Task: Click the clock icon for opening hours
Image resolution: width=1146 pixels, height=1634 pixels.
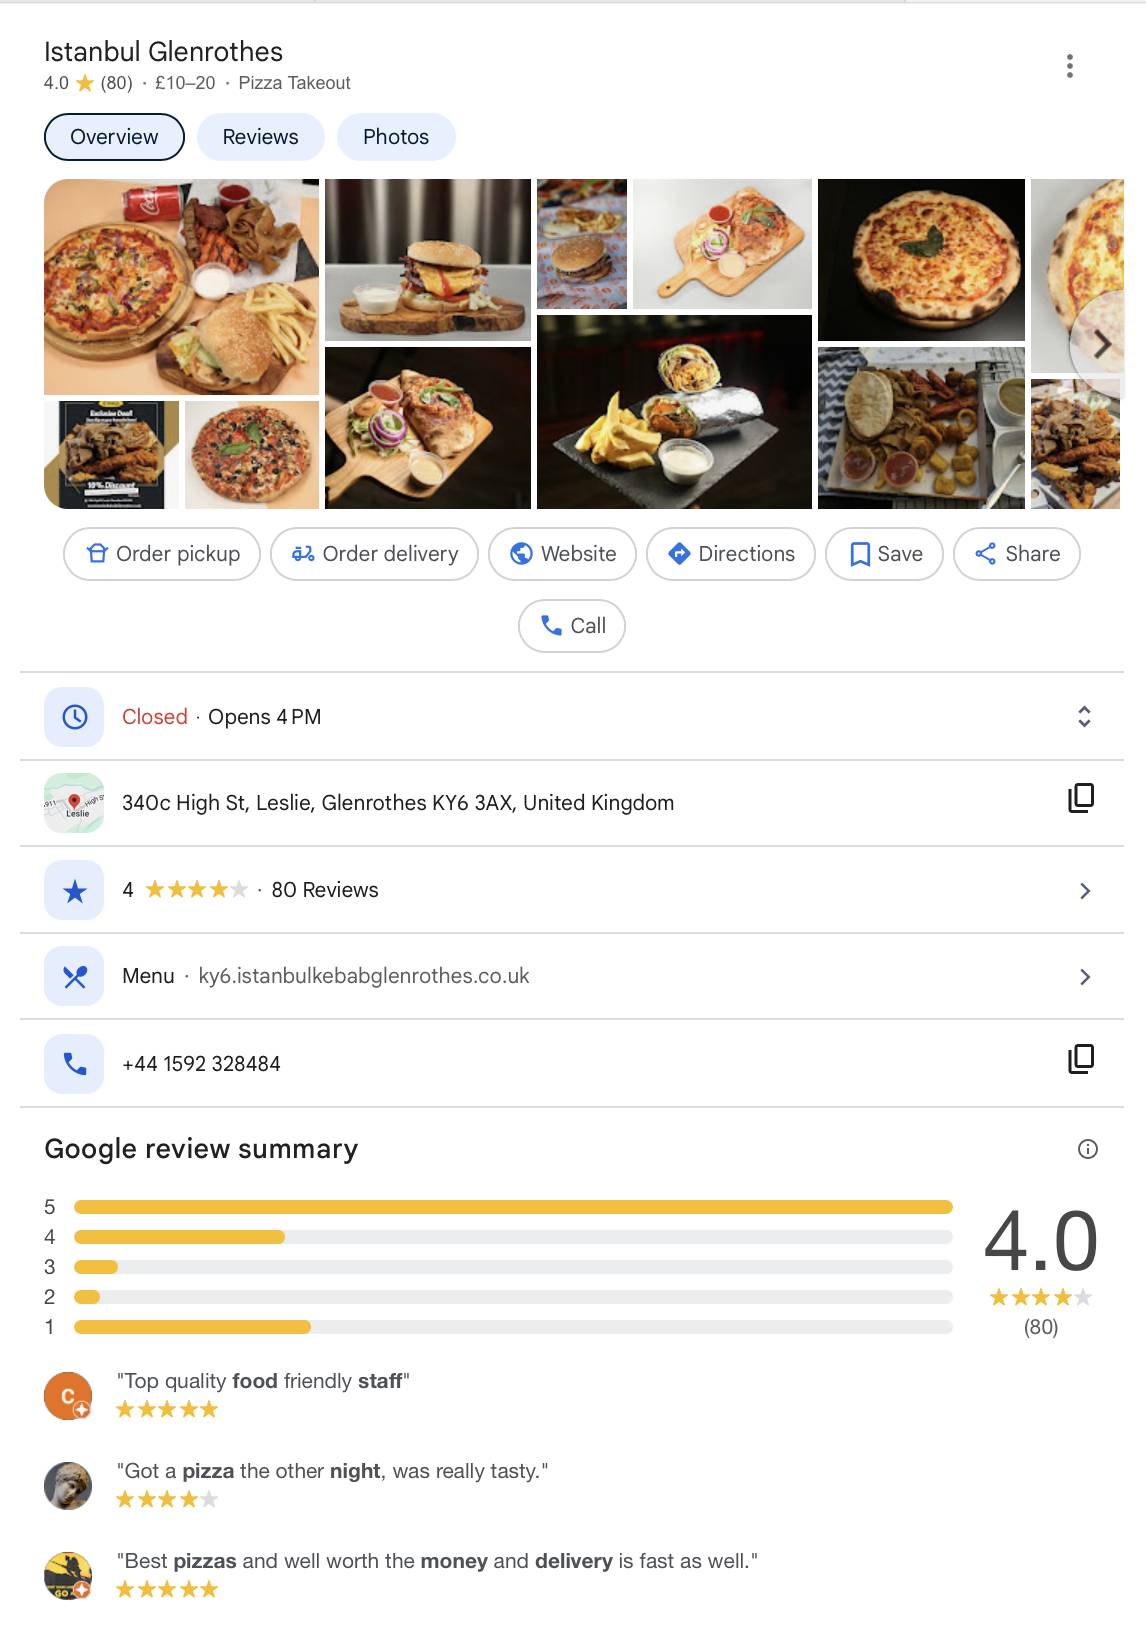Action: point(75,717)
